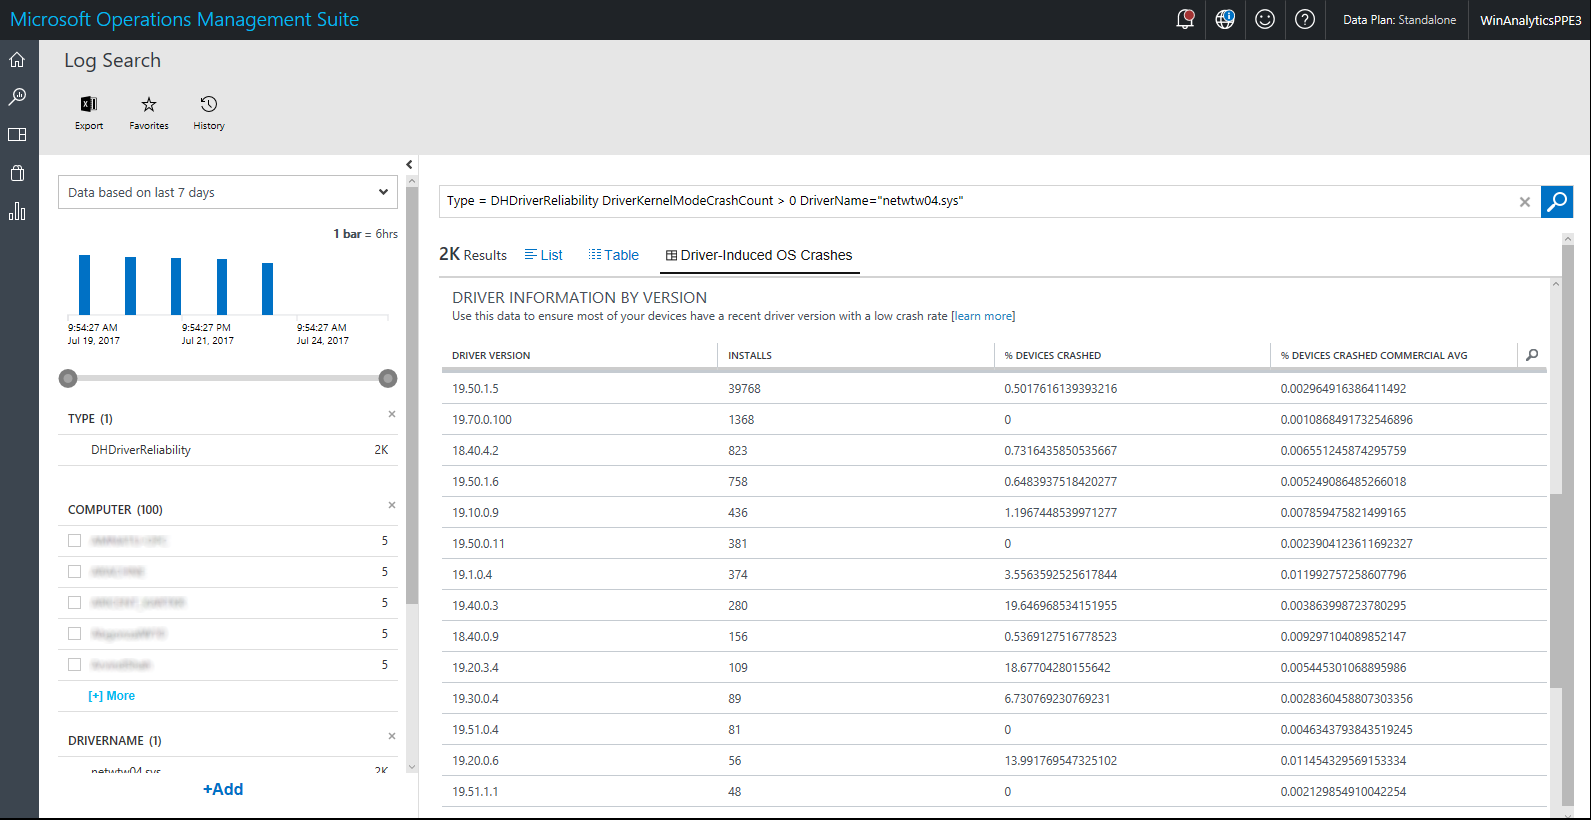Image resolution: width=1591 pixels, height=820 pixels.
Task: Run the query with the blue search button
Action: click(x=1556, y=201)
